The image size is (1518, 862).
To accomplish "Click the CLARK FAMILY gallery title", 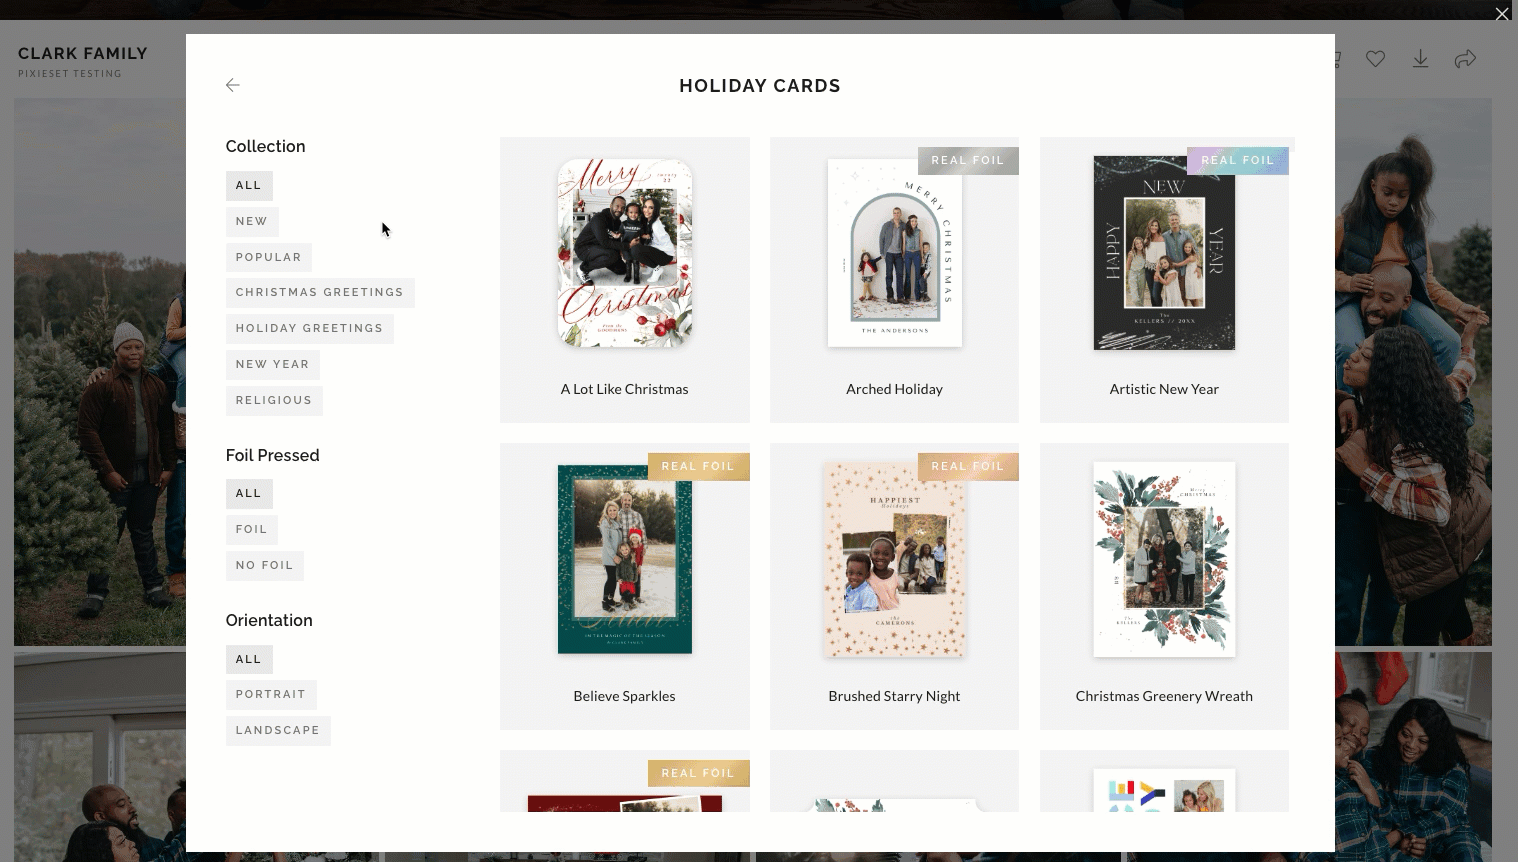I will tap(82, 53).
